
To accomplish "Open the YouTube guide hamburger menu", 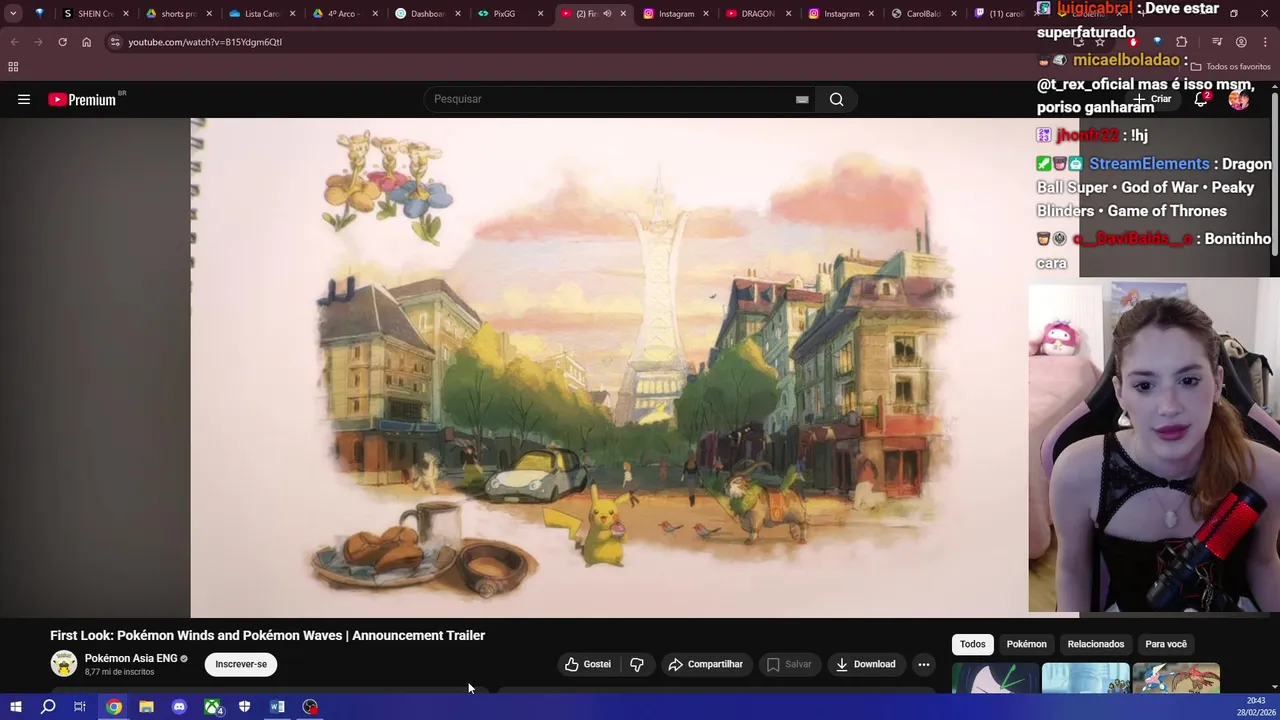I will tap(24, 99).
